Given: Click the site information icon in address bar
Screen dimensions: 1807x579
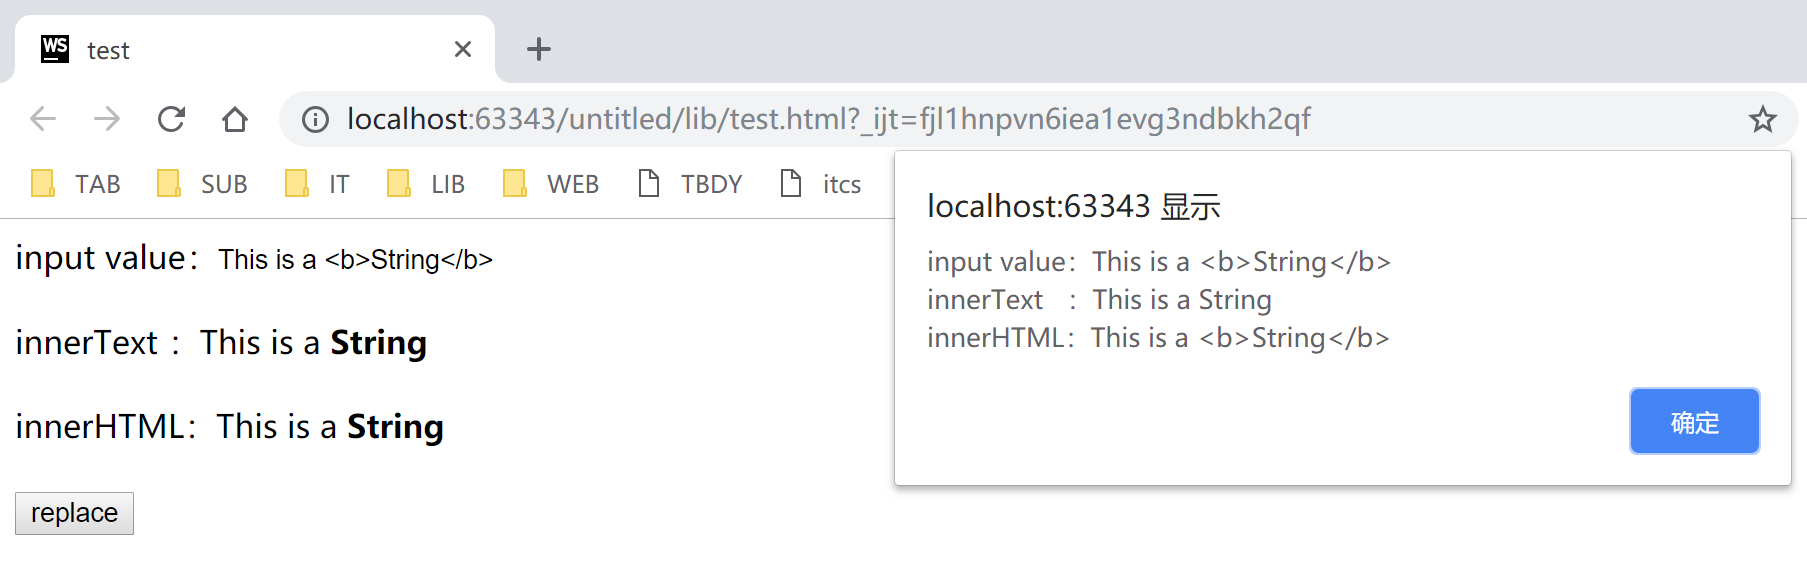Looking at the screenshot, I should tap(314, 119).
